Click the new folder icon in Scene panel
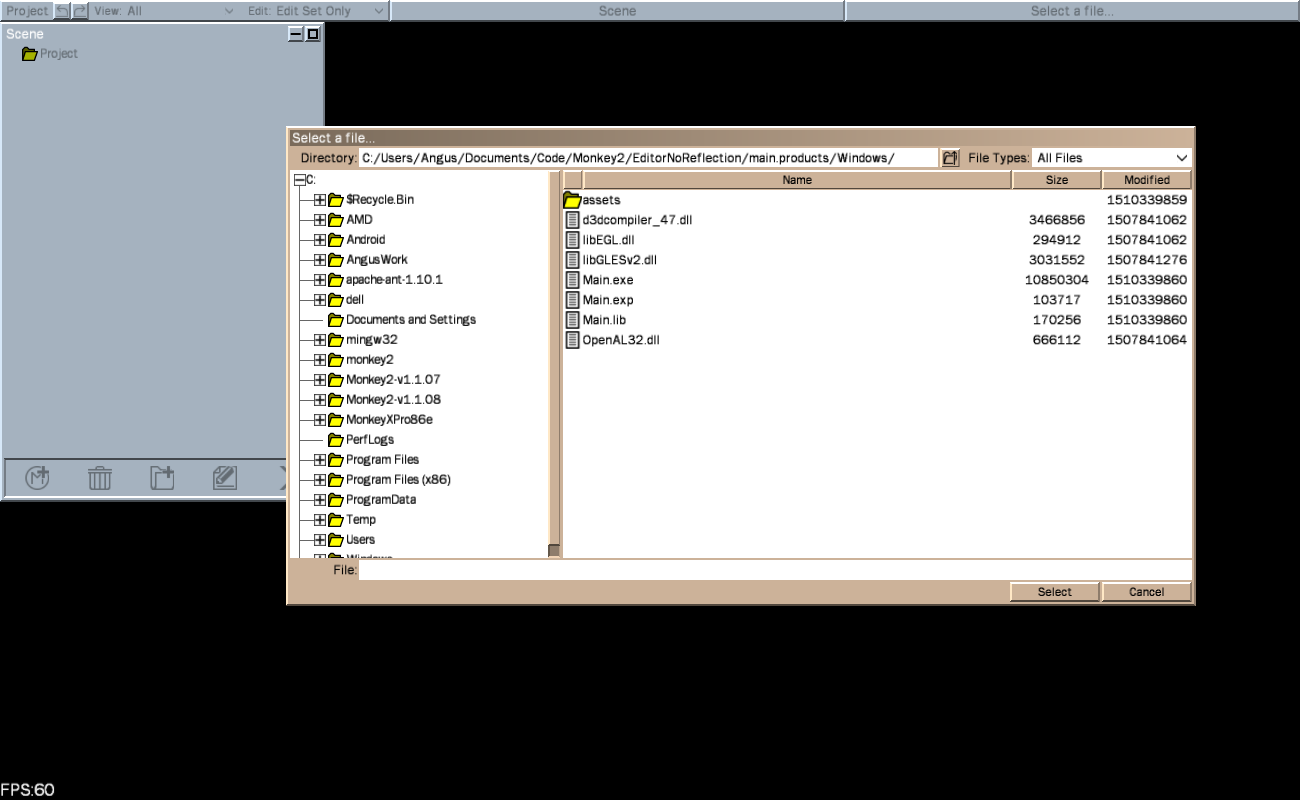Image resolution: width=1300 pixels, height=800 pixels. [162, 478]
